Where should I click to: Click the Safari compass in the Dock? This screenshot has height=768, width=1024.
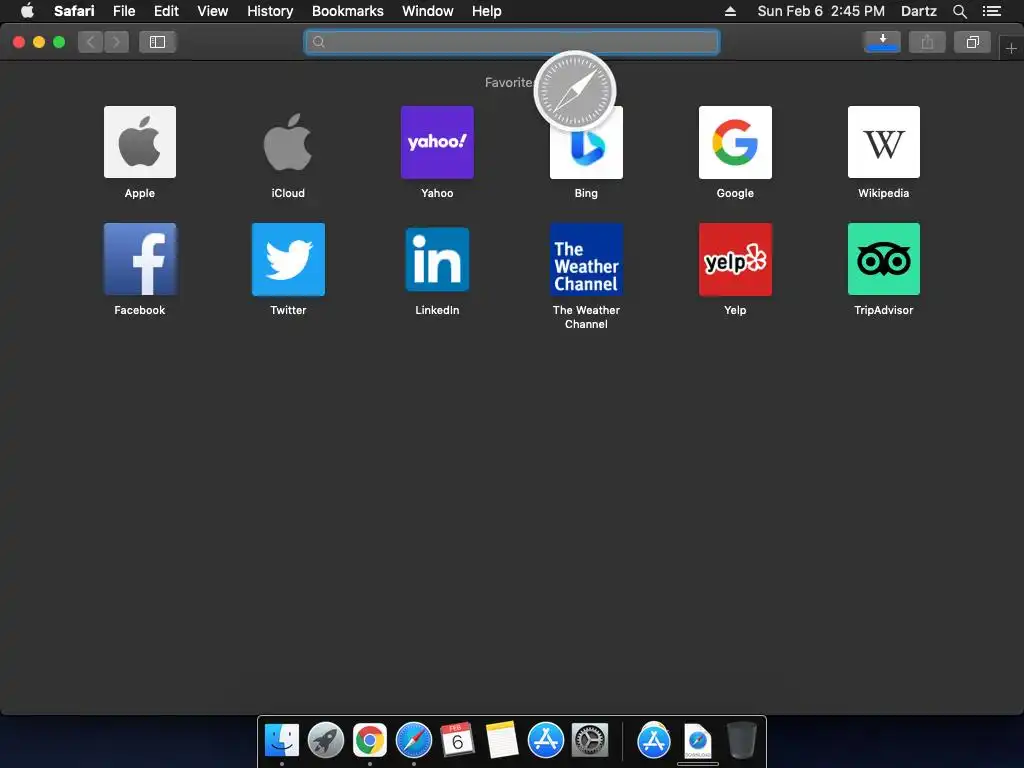click(414, 741)
